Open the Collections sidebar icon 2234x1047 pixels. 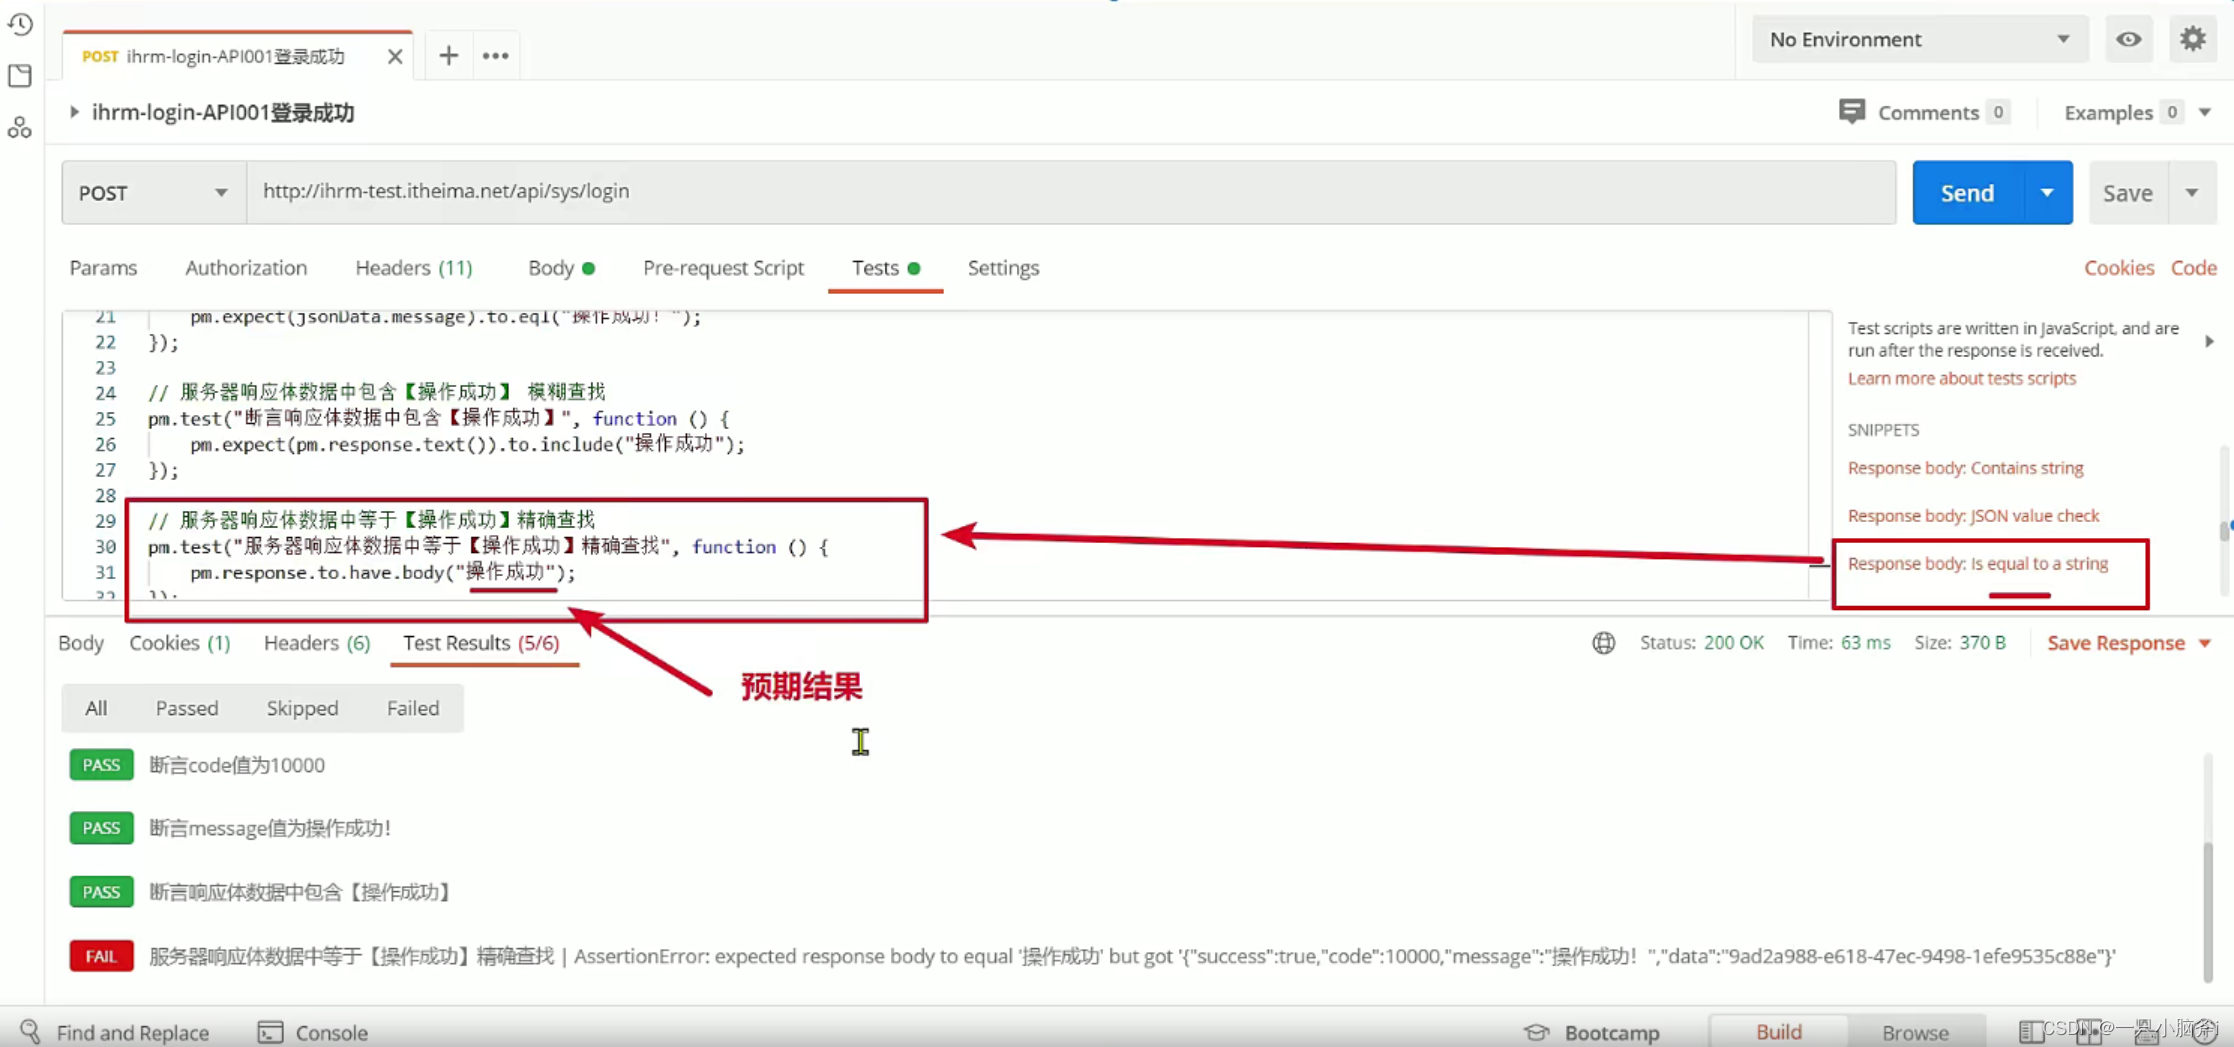tap(20, 76)
